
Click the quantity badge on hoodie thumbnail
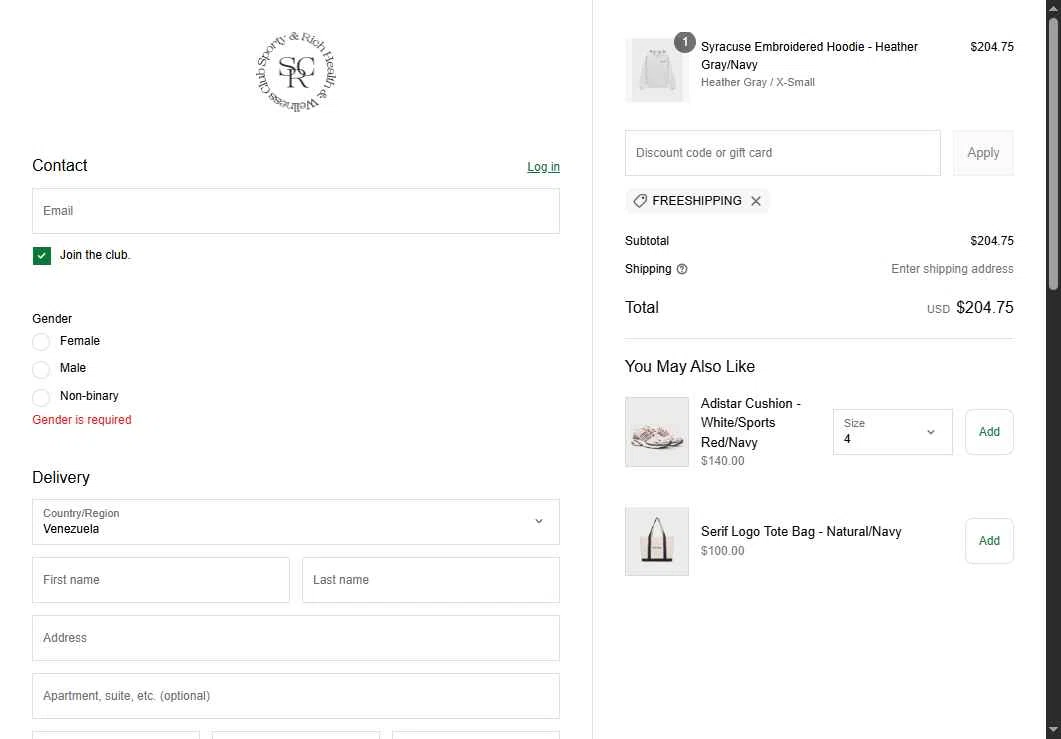tap(685, 42)
